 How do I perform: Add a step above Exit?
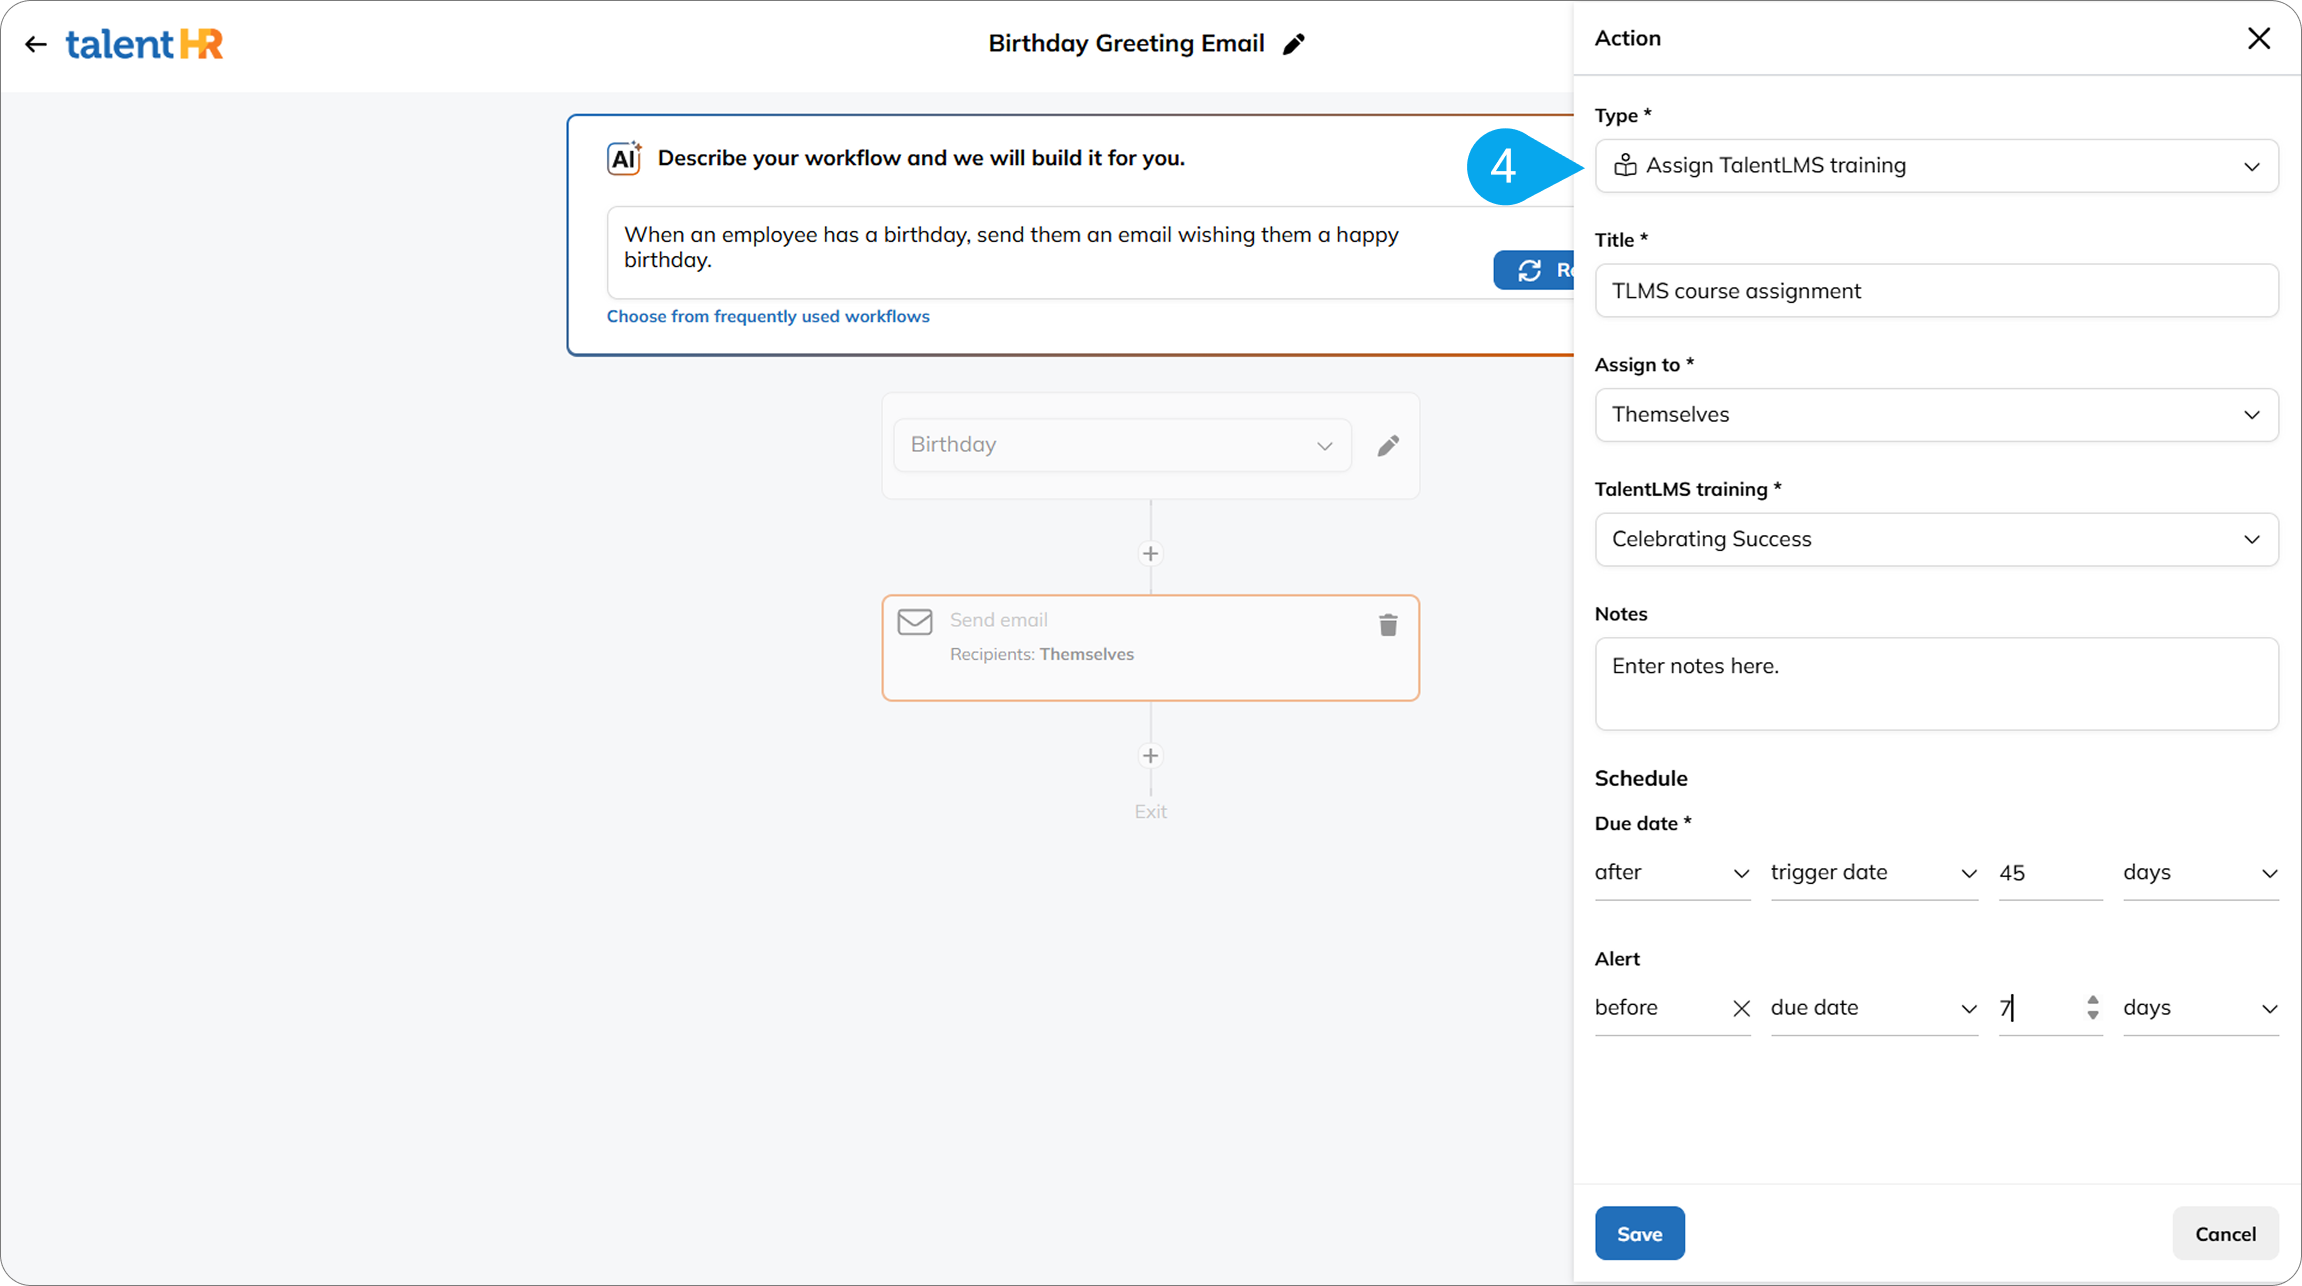1151,755
